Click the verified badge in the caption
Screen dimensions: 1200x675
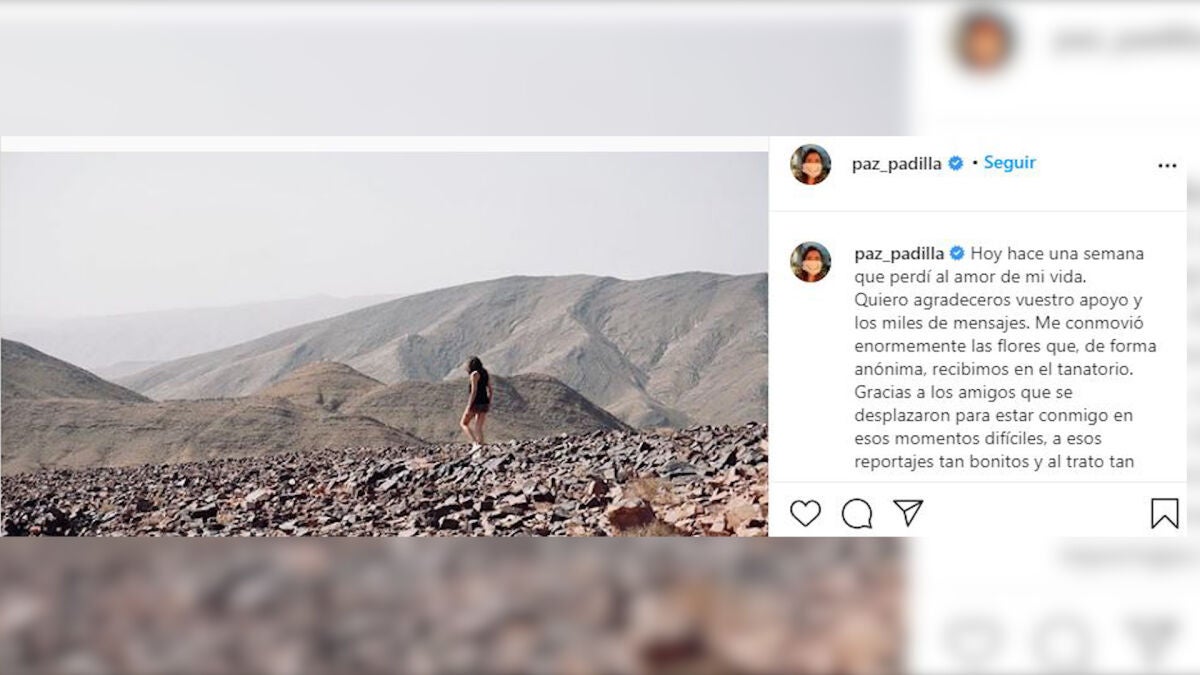coord(958,253)
